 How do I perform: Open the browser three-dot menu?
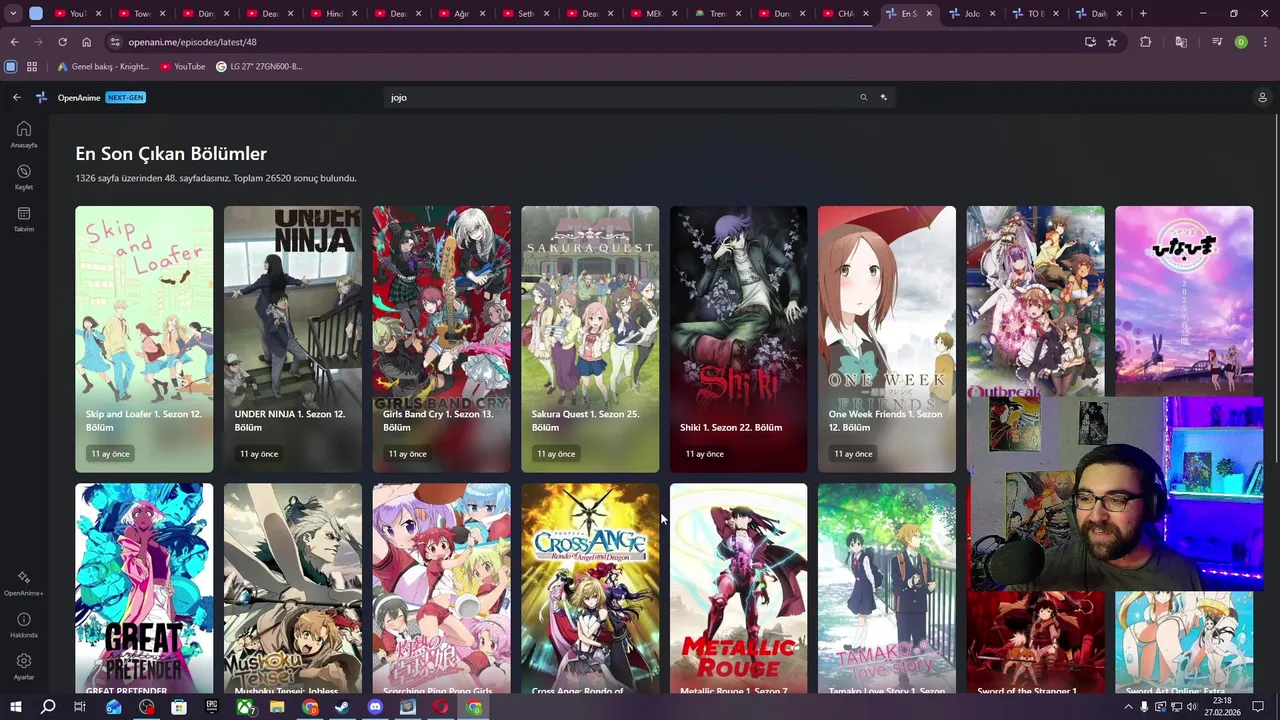coord(1265,42)
